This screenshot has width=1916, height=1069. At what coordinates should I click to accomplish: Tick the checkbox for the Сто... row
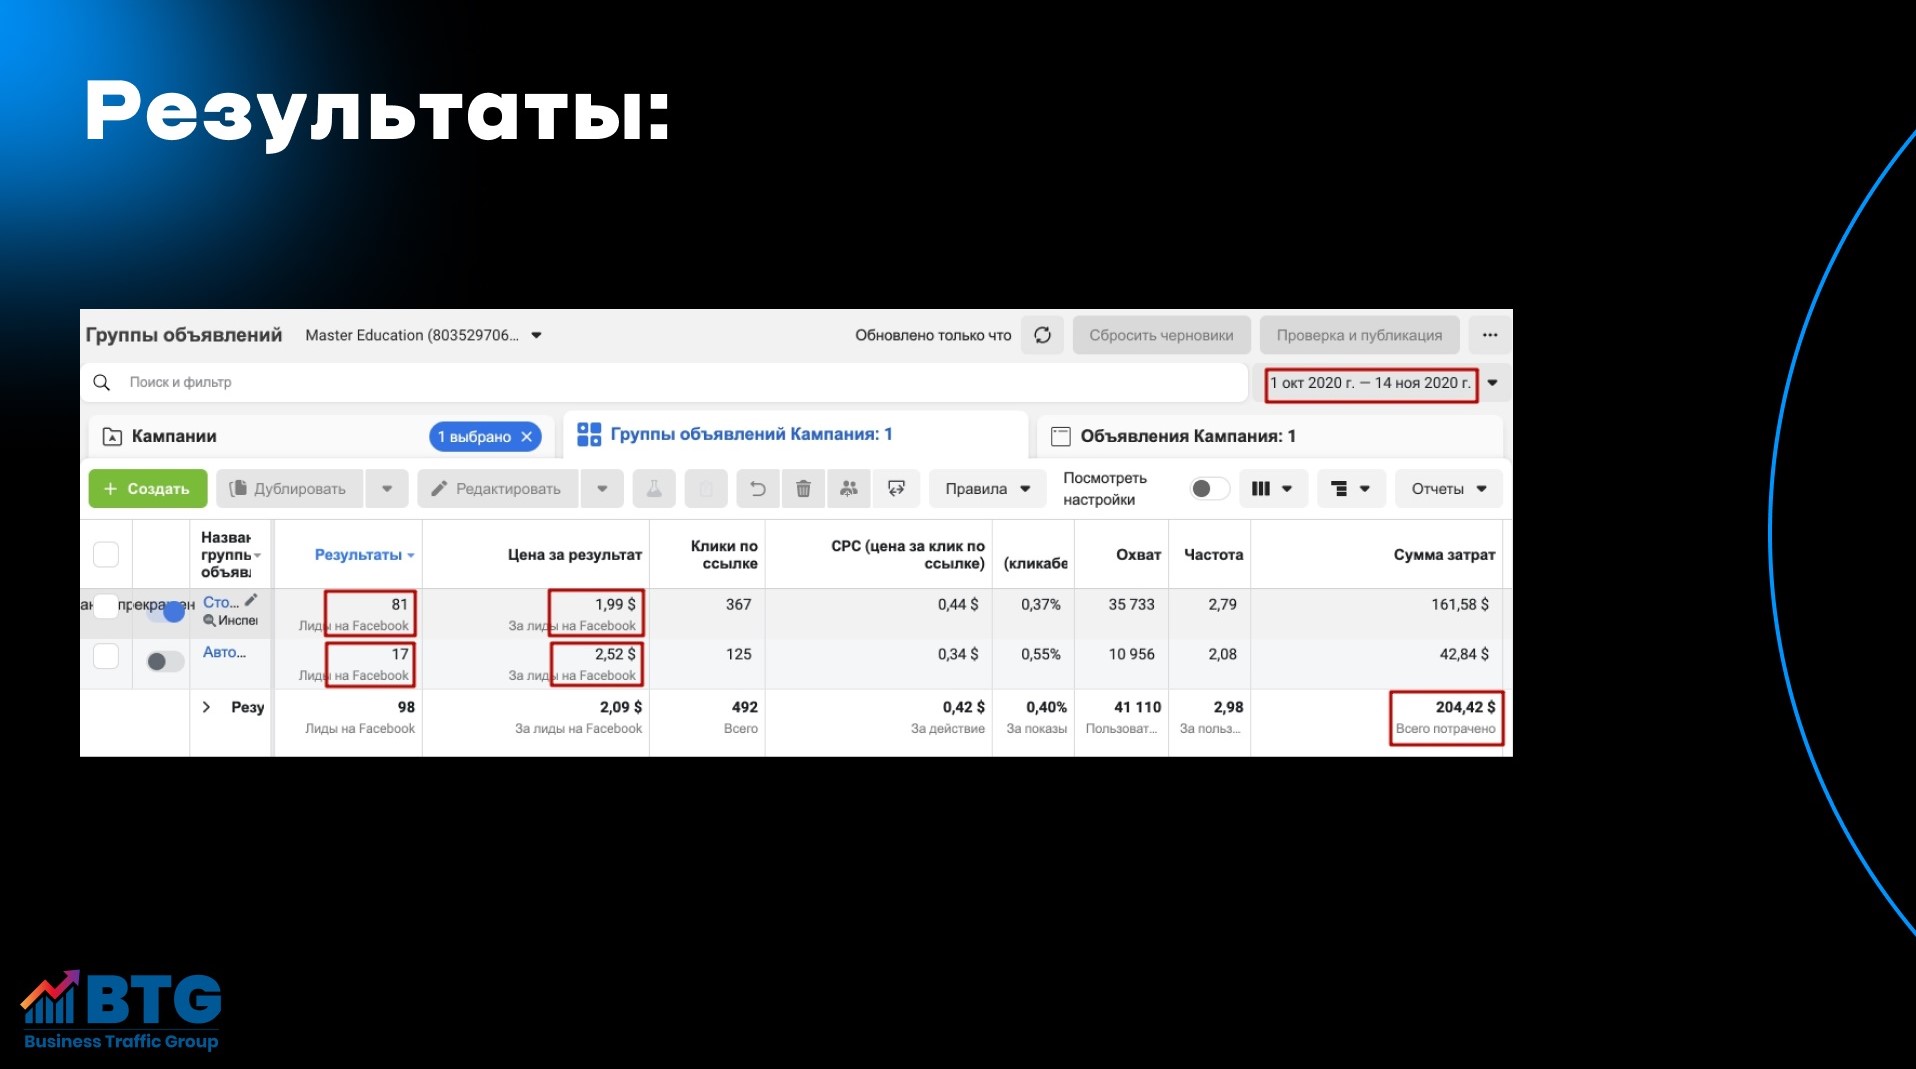pyautogui.click(x=106, y=606)
